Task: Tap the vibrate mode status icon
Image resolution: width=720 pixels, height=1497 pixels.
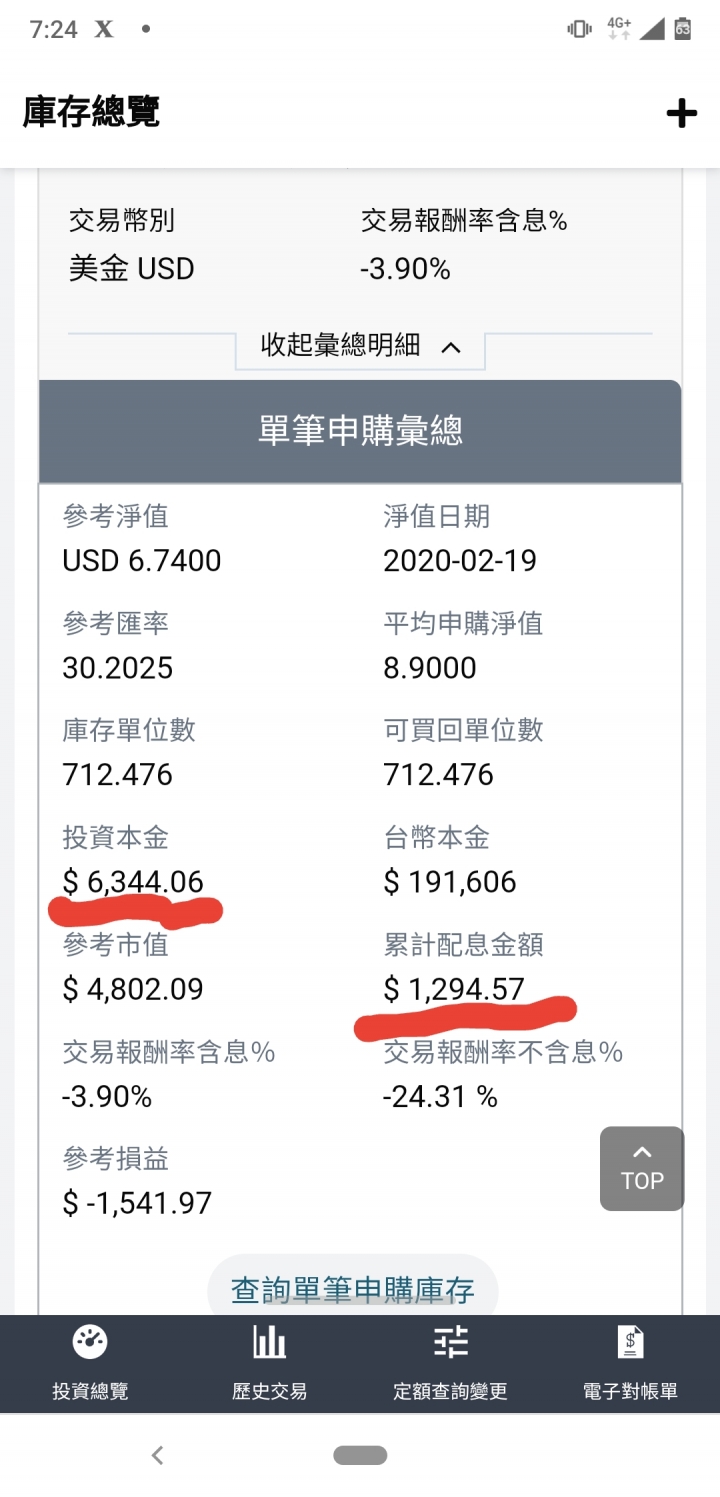Action: (x=579, y=29)
